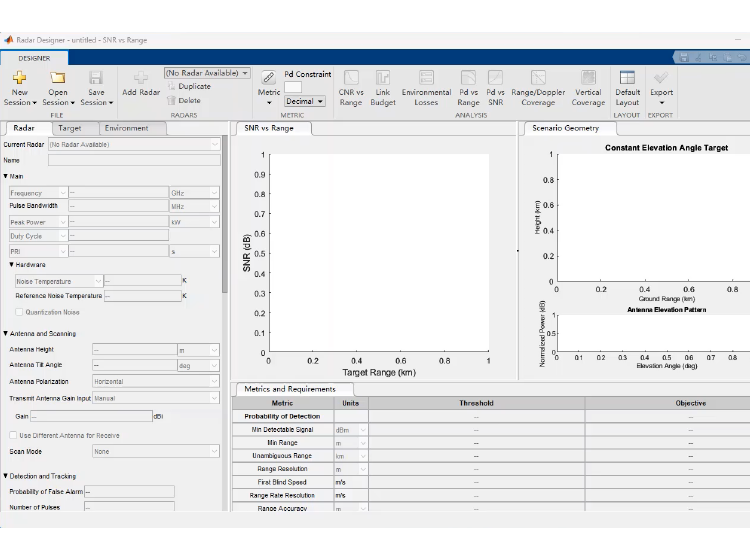
Task: Open the Antenna Polarization dropdown
Action: (x=155, y=381)
